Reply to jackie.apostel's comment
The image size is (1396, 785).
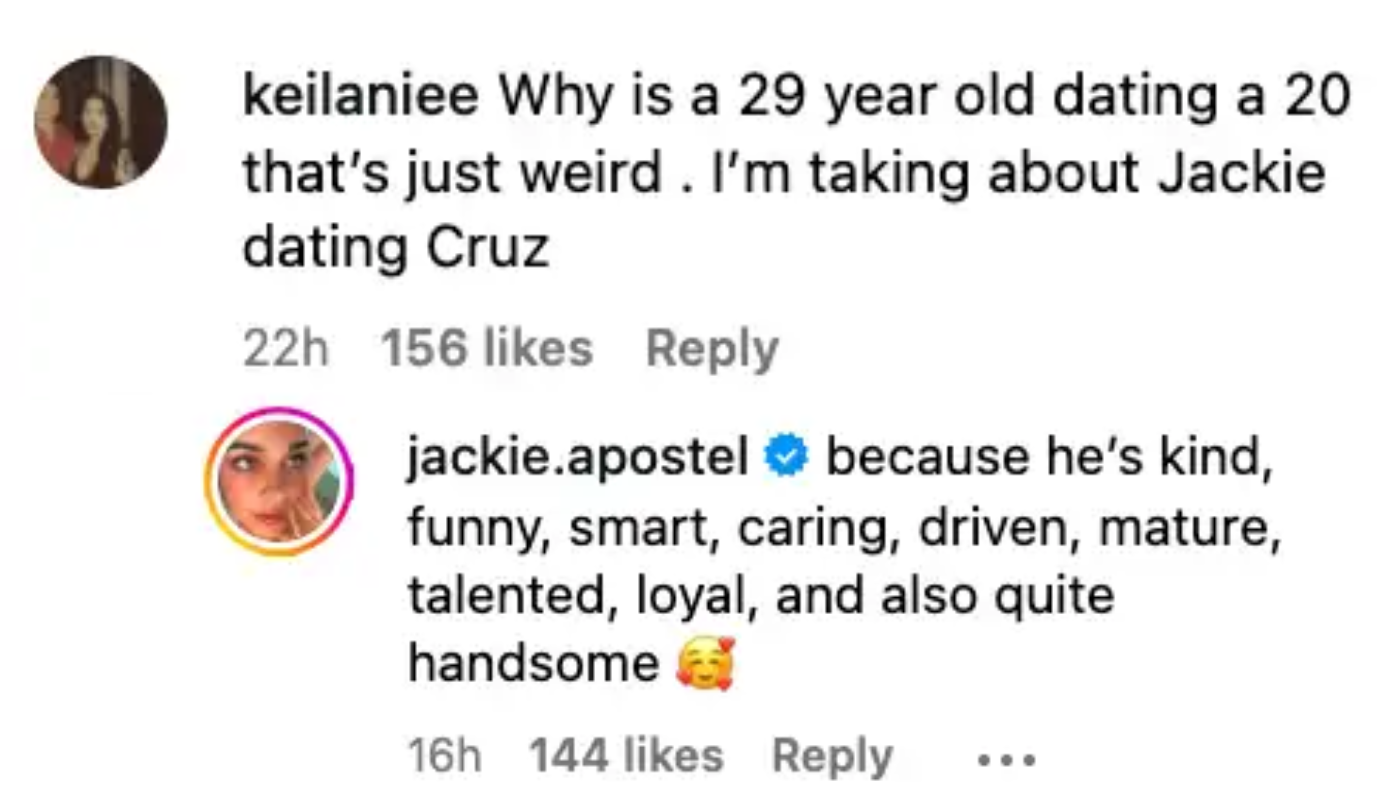(x=833, y=756)
